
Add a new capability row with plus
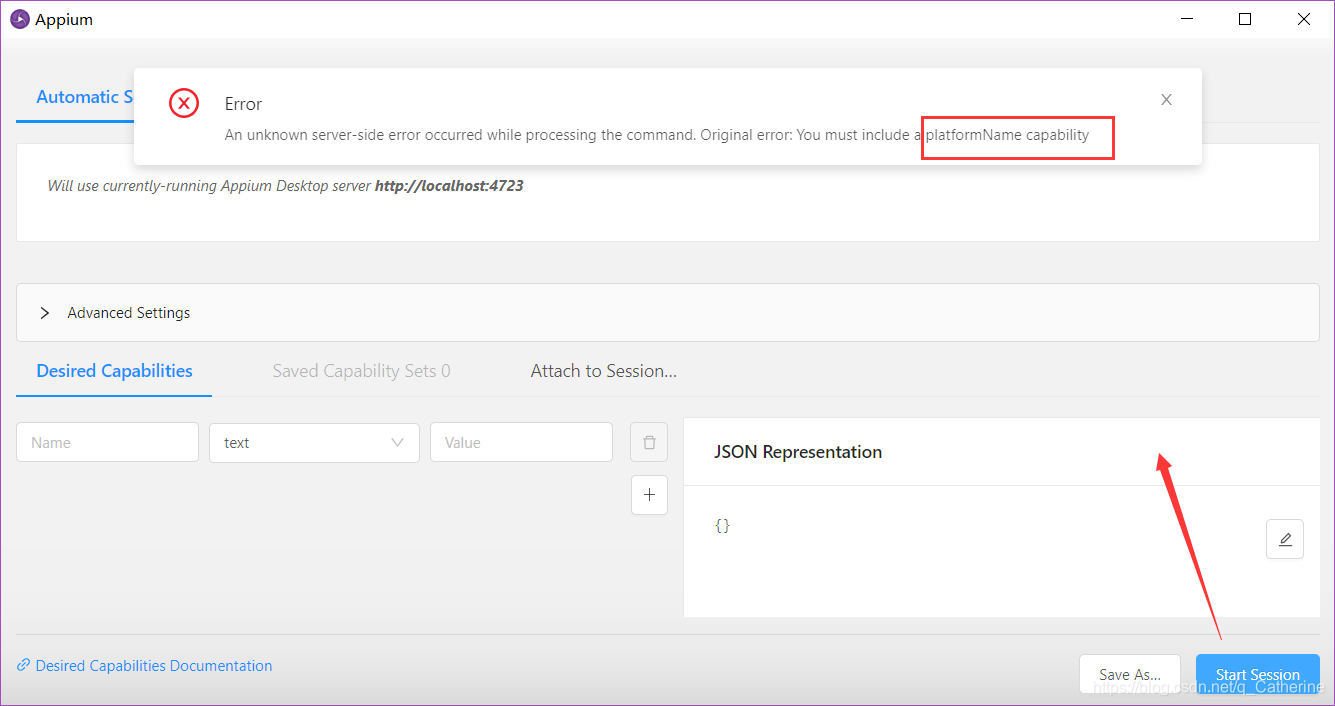649,494
